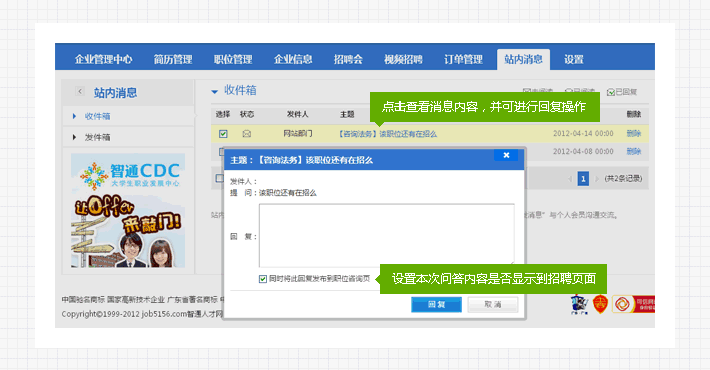Close the message dialog with the X
Screen dimensions: 710x370
pyautogui.click(x=506, y=155)
